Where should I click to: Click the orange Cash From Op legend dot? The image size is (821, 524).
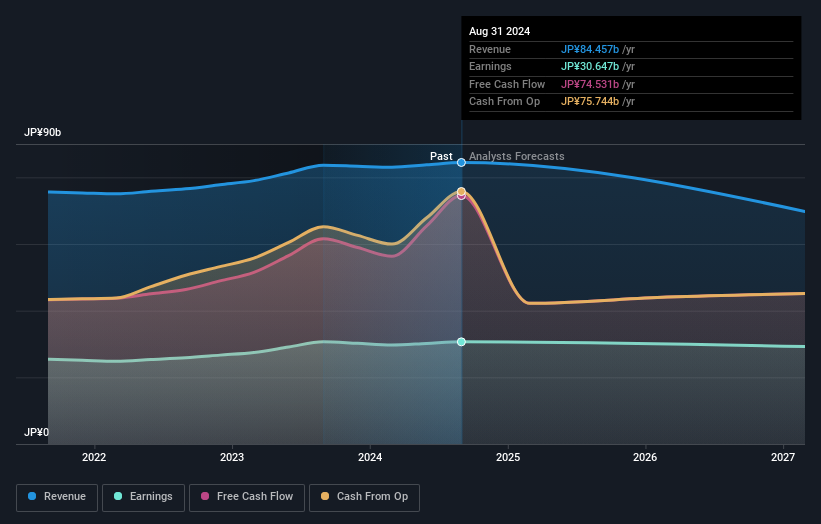tap(325, 496)
